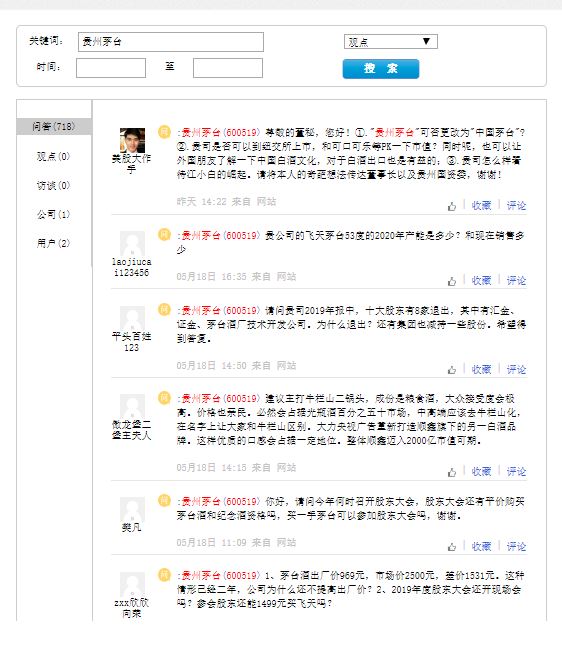Click 评论 on the 05月18日 14:15 post
This screenshot has height=652, width=562.
(516, 472)
